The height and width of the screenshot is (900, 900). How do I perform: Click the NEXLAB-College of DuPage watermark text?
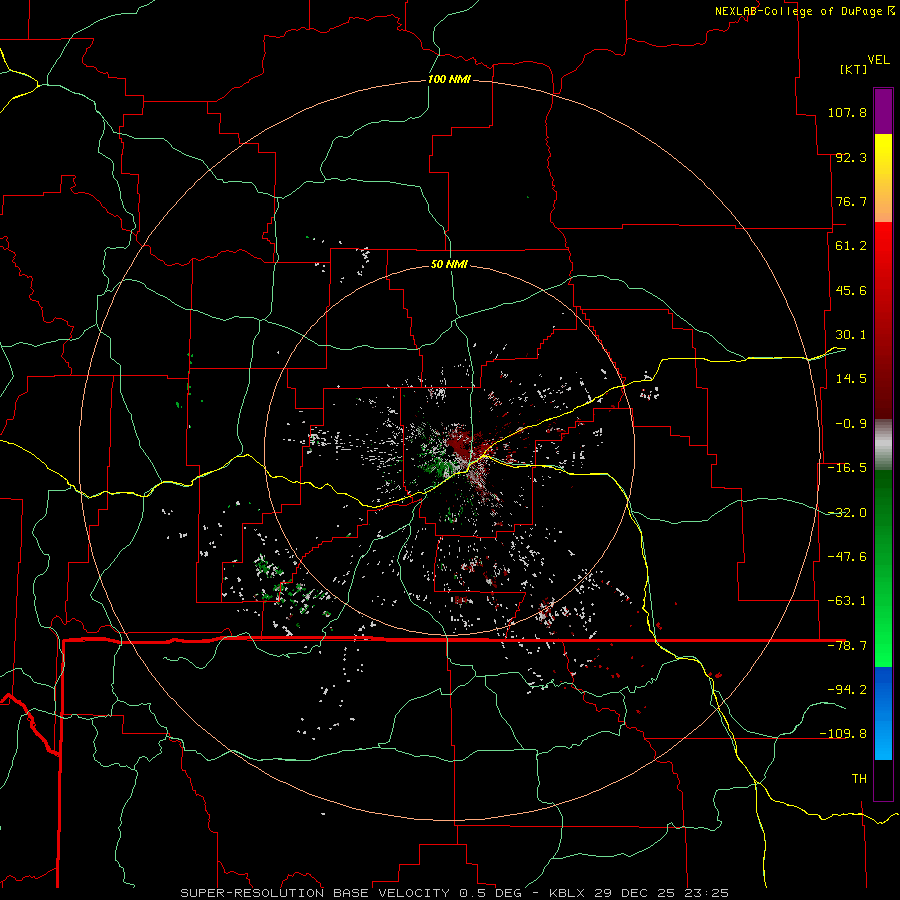point(798,11)
